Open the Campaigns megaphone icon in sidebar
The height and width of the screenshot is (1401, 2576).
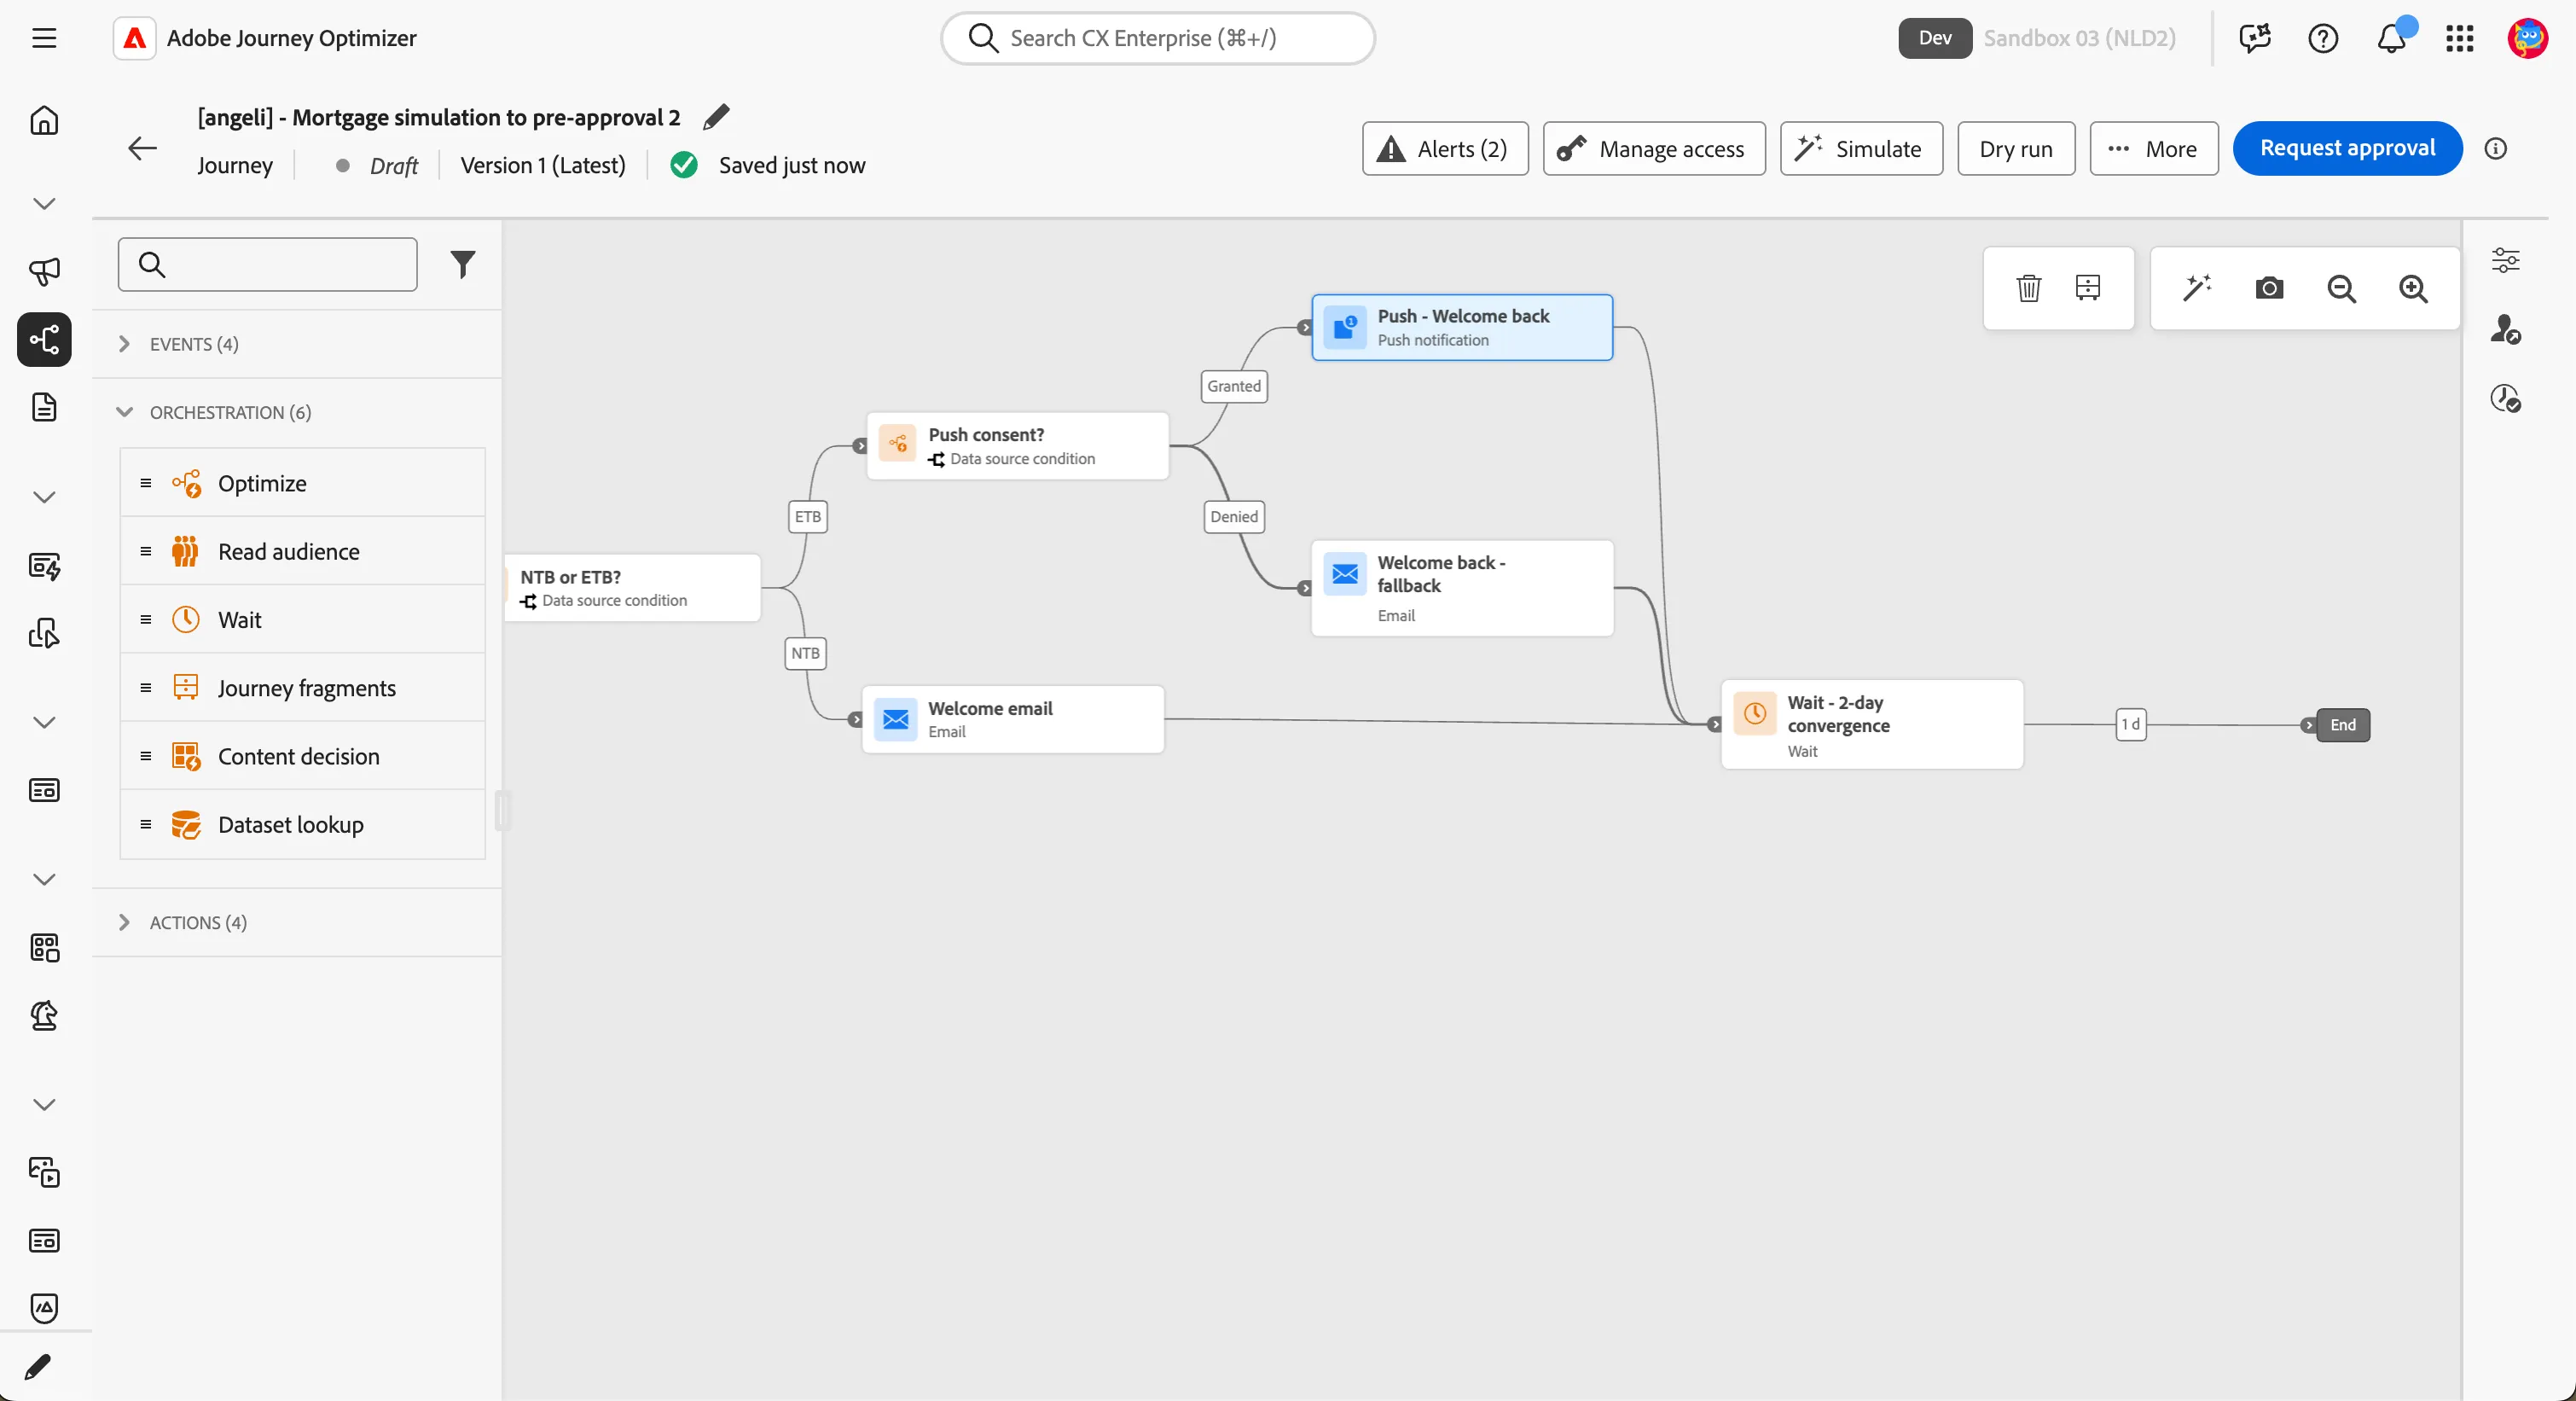[x=44, y=271]
